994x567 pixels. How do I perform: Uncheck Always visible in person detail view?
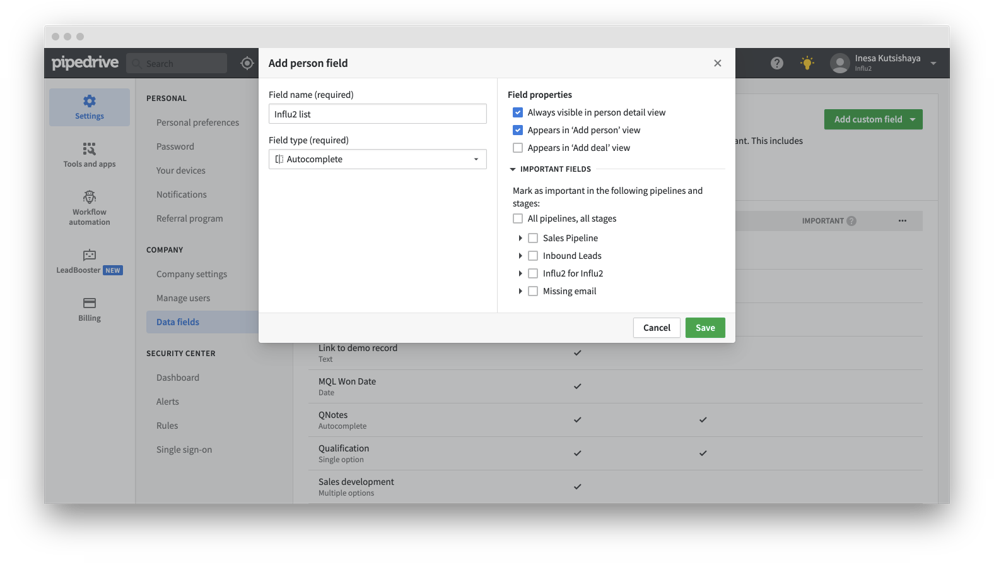[x=518, y=113]
